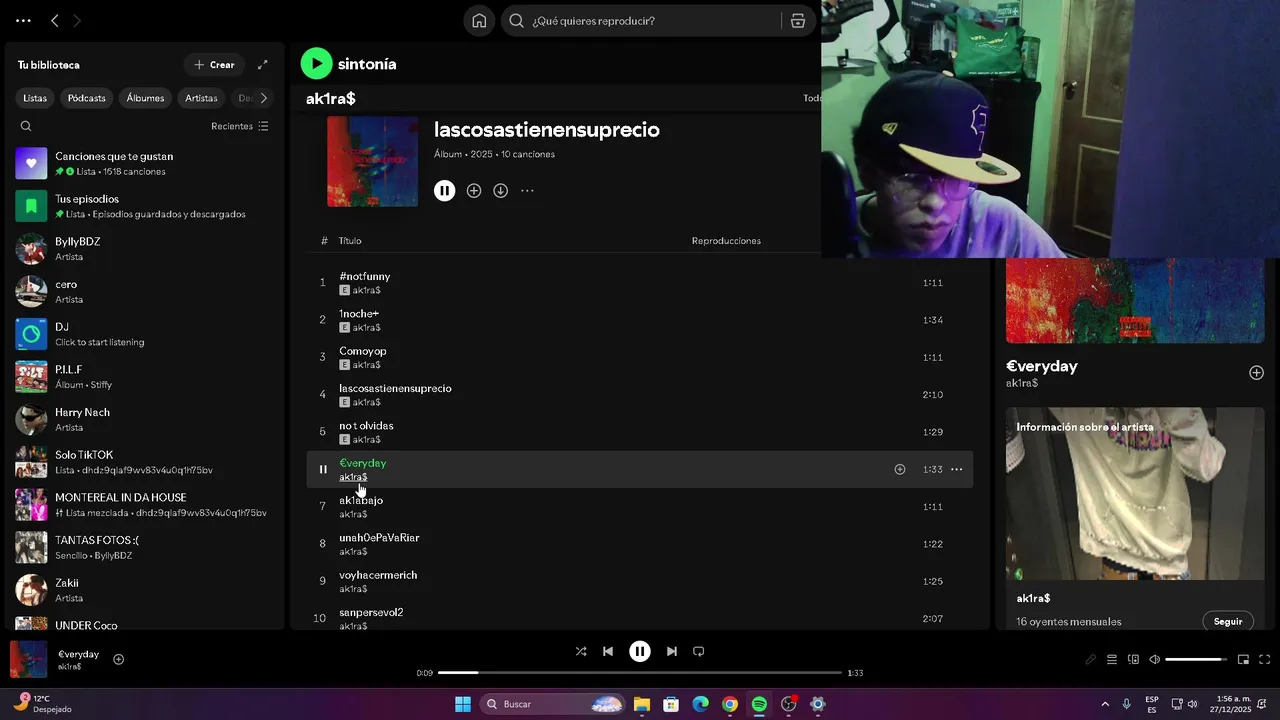Open the Recientes sort dropdown
This screenshot has width=1280, height=720.
(x=240, y=126)
